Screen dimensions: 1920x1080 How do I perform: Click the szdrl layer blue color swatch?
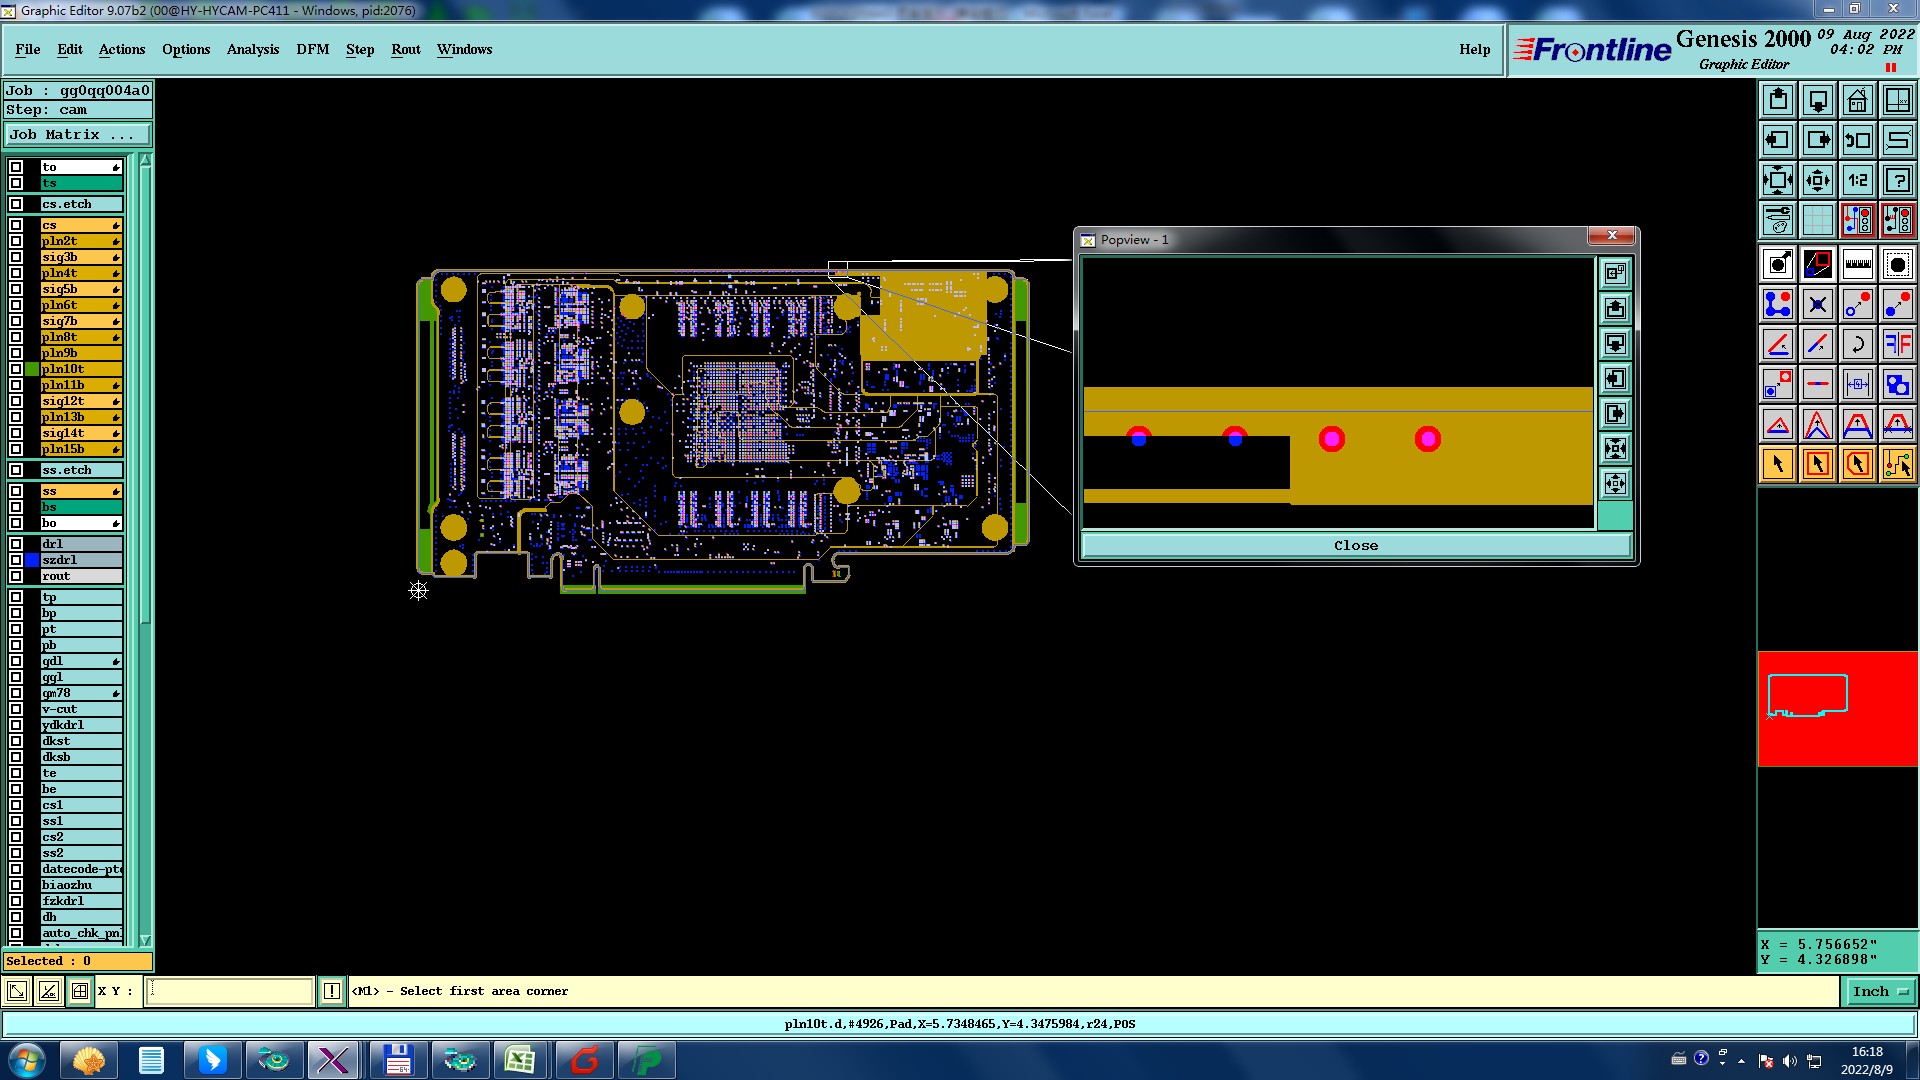click(32, 560)
